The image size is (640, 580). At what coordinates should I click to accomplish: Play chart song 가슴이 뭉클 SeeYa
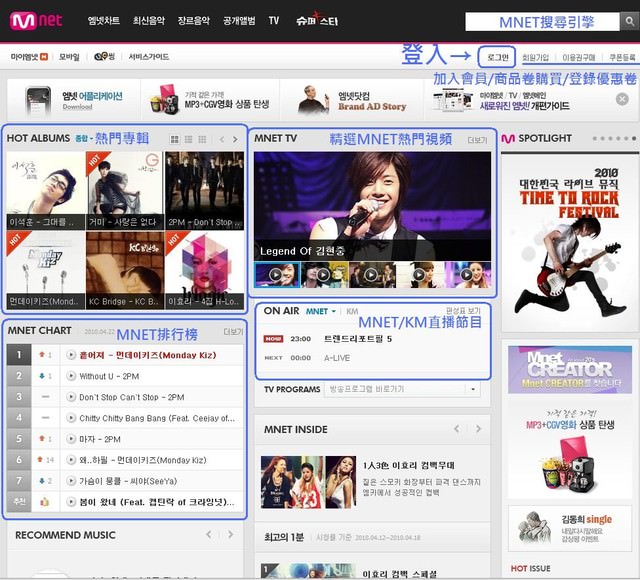tap(71, 481)
